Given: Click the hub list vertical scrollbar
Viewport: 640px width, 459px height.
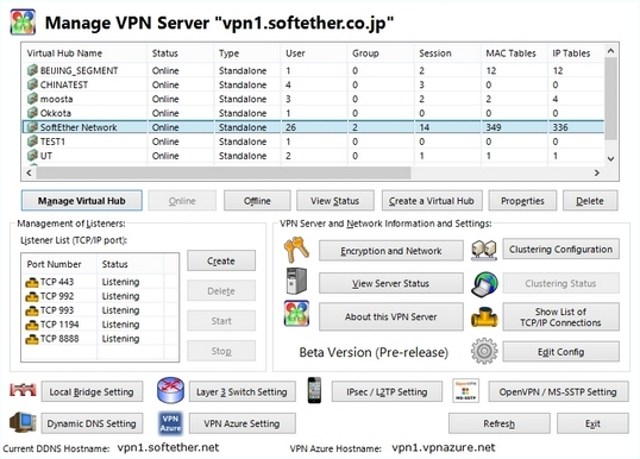Looking at the screenshot, I should point(609,100).
